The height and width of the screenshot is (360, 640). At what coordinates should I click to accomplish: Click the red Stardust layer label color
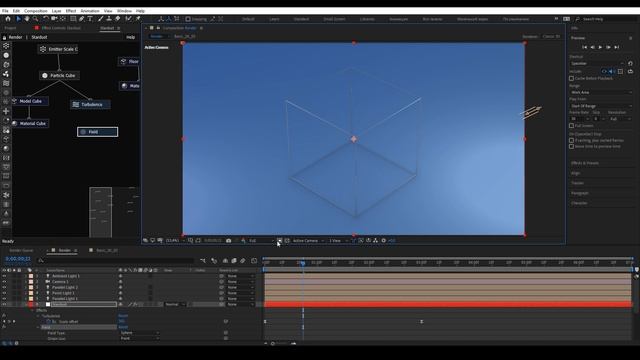point(31,304)
